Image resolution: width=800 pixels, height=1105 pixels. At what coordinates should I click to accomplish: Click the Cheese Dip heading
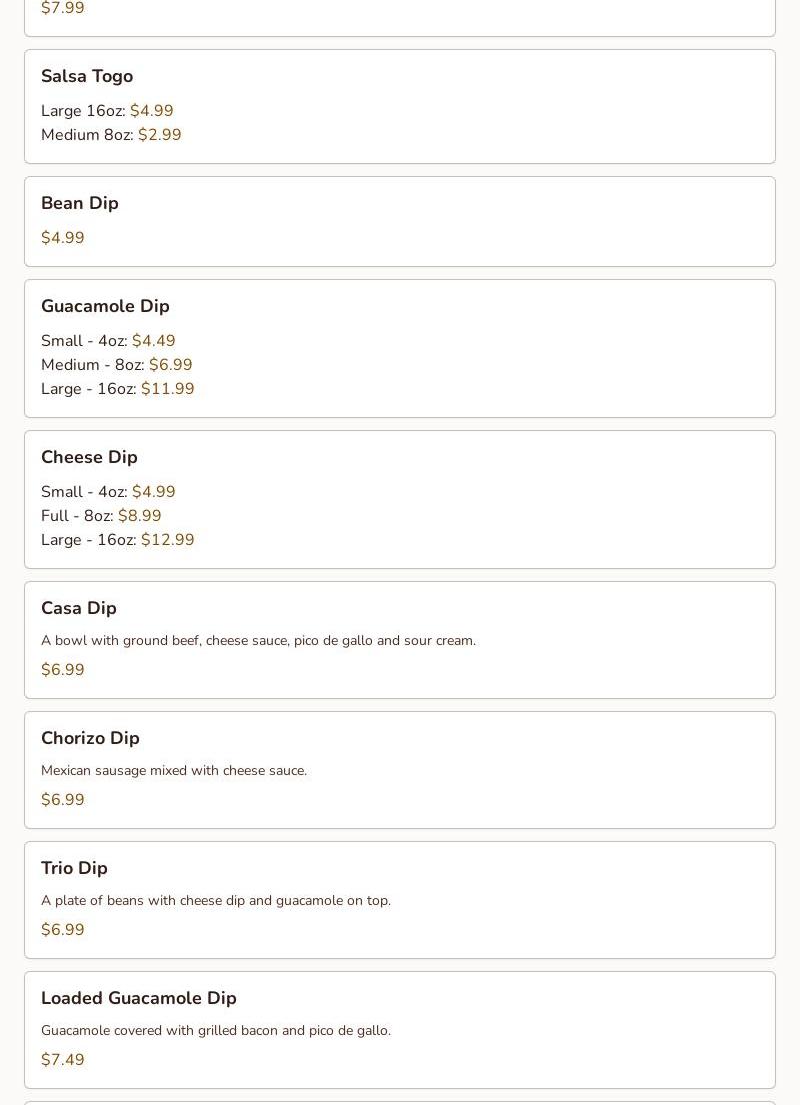coord(89,457)
